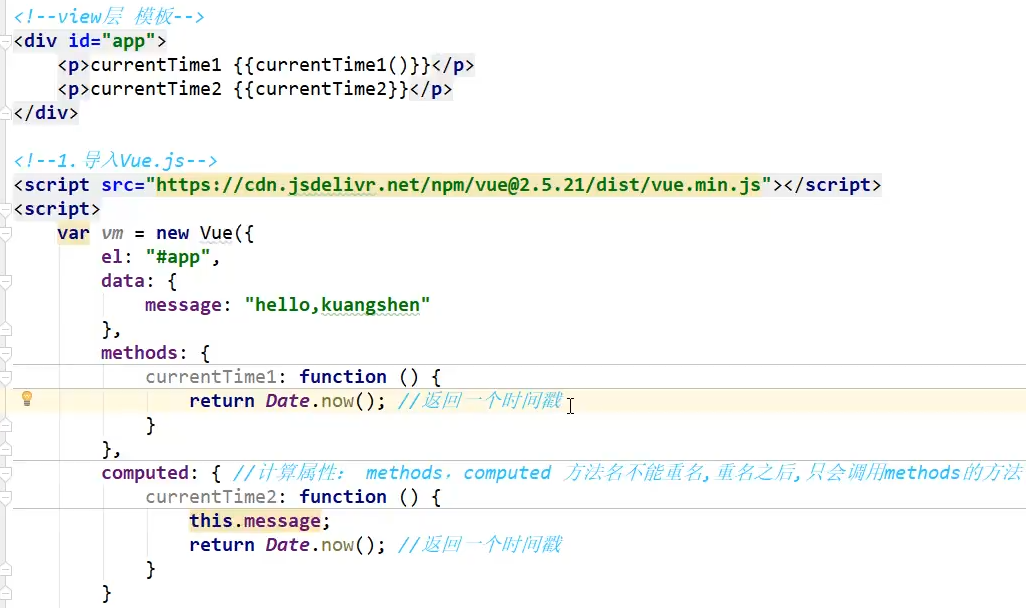Collapse the methods: { block fold marker

click(6, 353)
